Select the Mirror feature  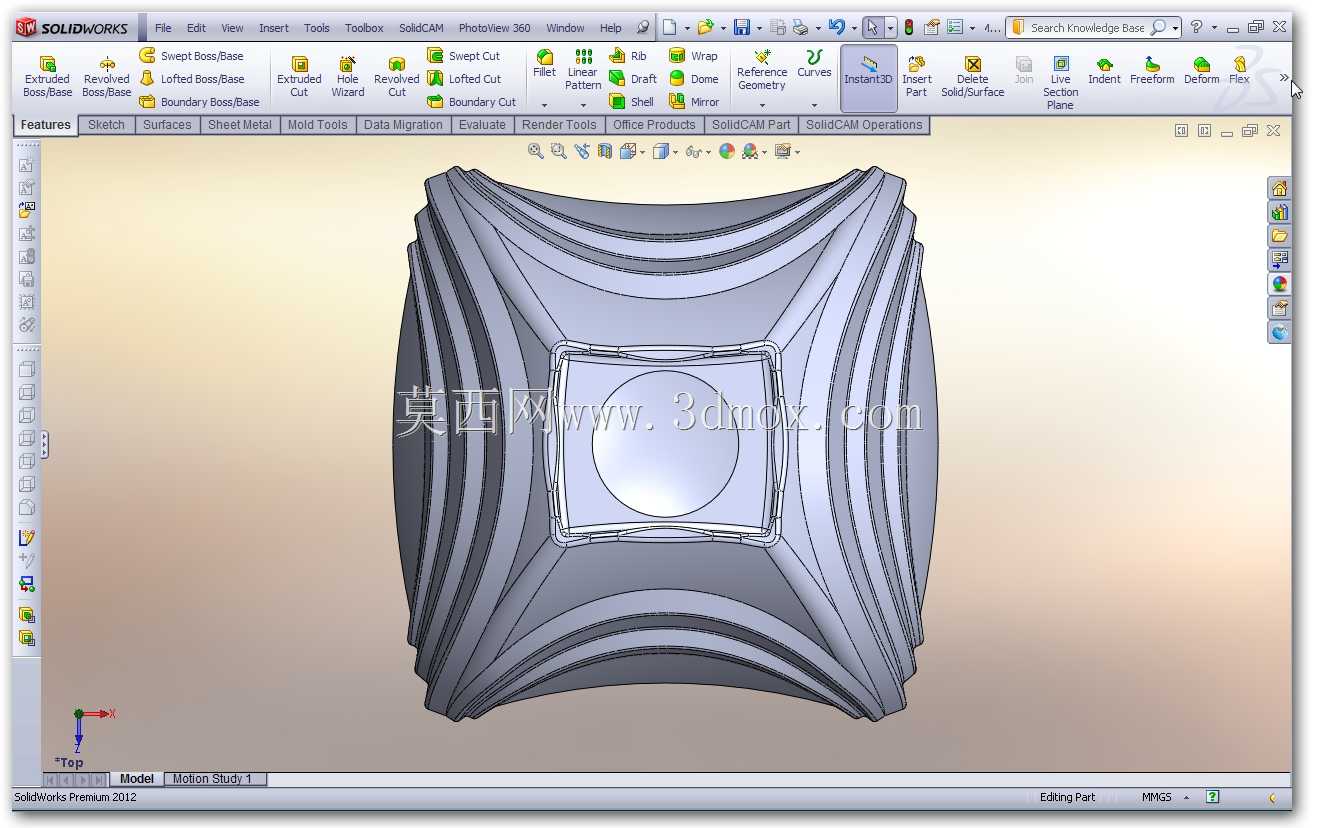tap(694, 102)
